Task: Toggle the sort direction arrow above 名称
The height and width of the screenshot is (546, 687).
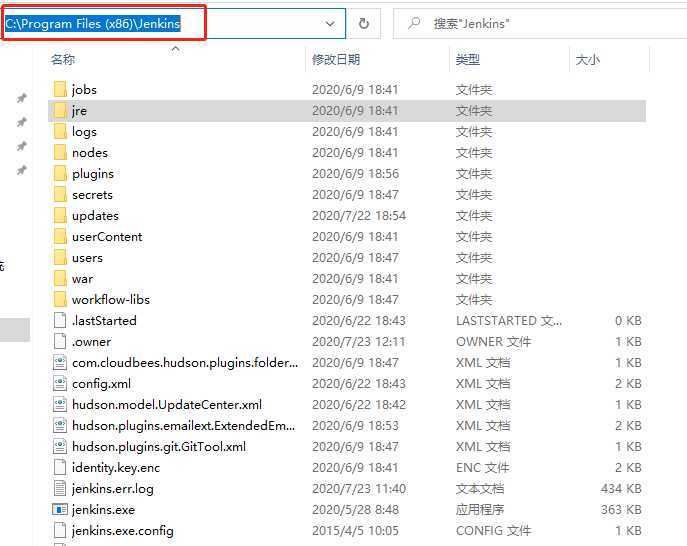Action: click(175, 49)
